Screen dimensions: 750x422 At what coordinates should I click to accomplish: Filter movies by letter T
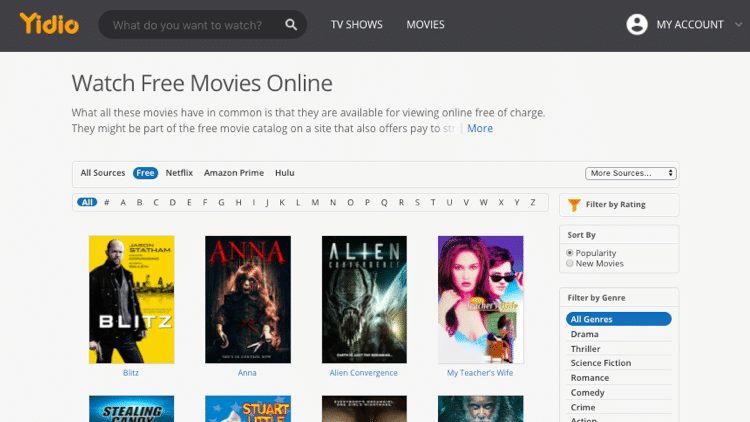[433, 202]
